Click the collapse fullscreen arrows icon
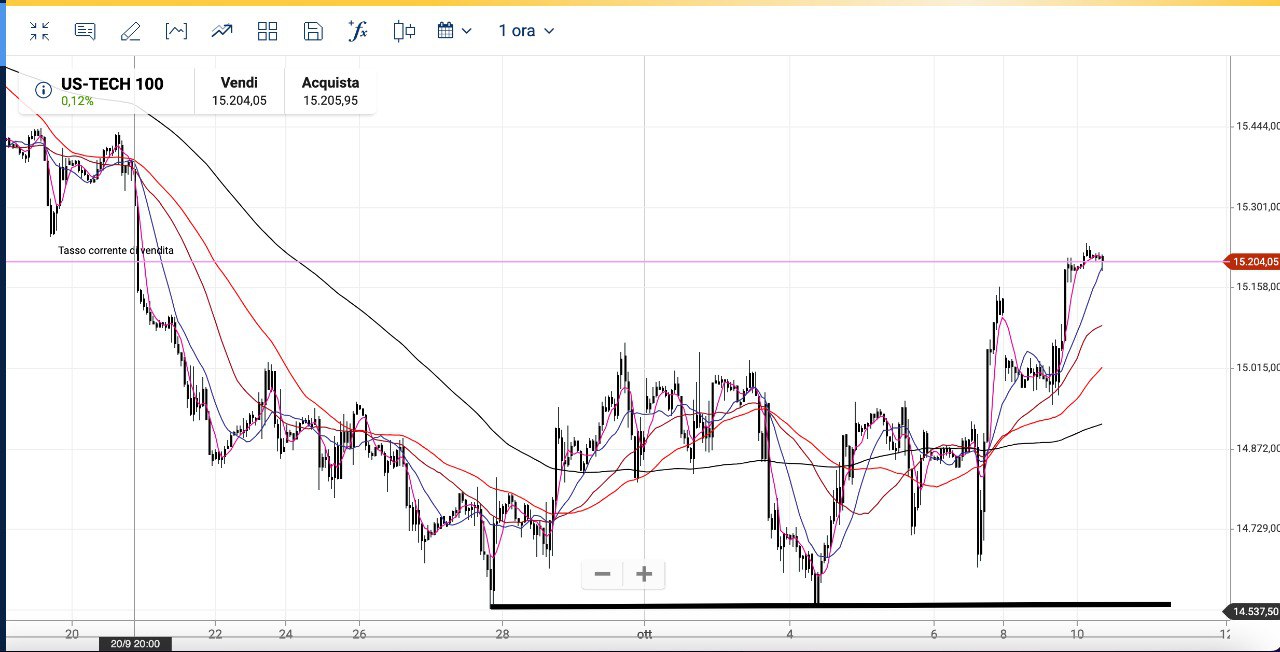The height and width of the screenshot is (652, 1280). [39, 31]
